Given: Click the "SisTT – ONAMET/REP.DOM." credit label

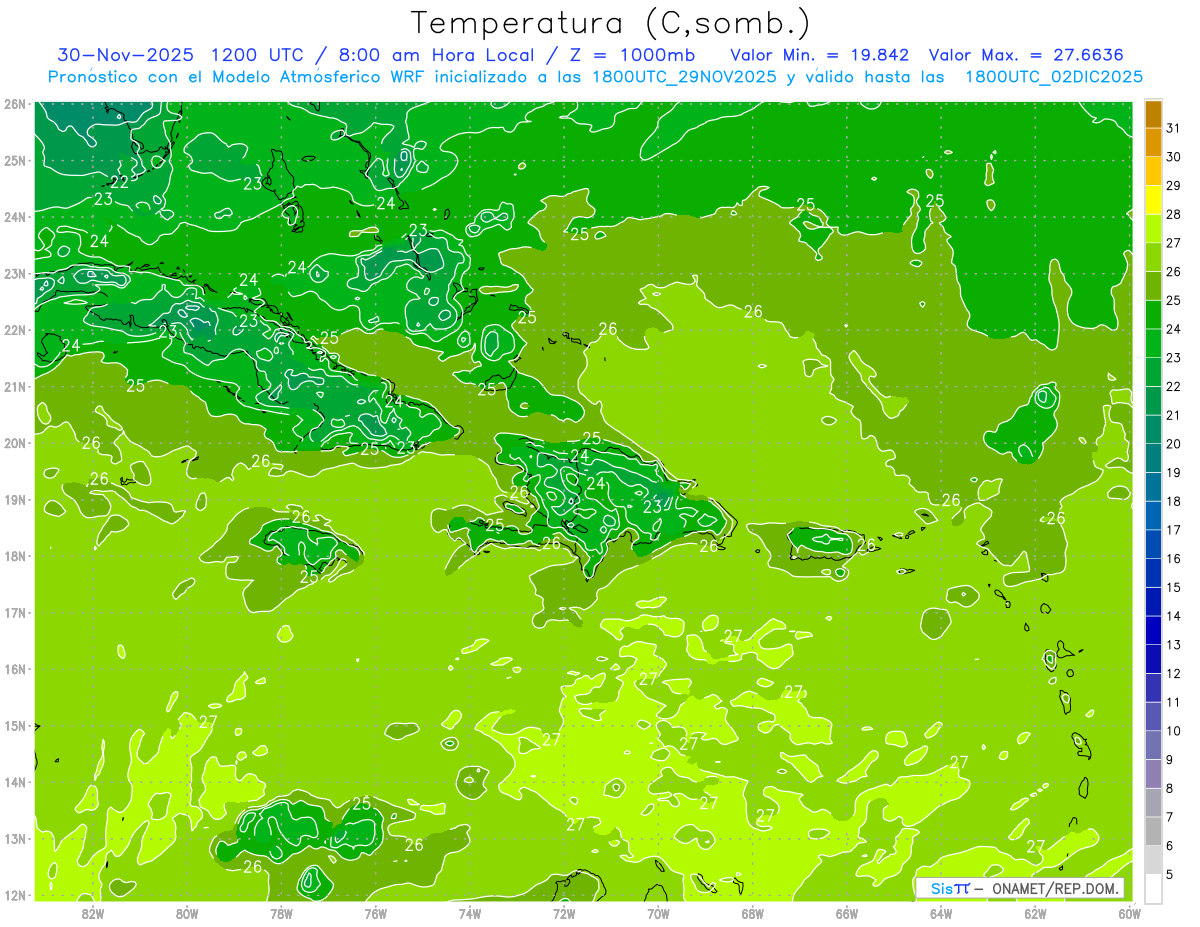Looking at the screenshot, I should pos(1020,888).
